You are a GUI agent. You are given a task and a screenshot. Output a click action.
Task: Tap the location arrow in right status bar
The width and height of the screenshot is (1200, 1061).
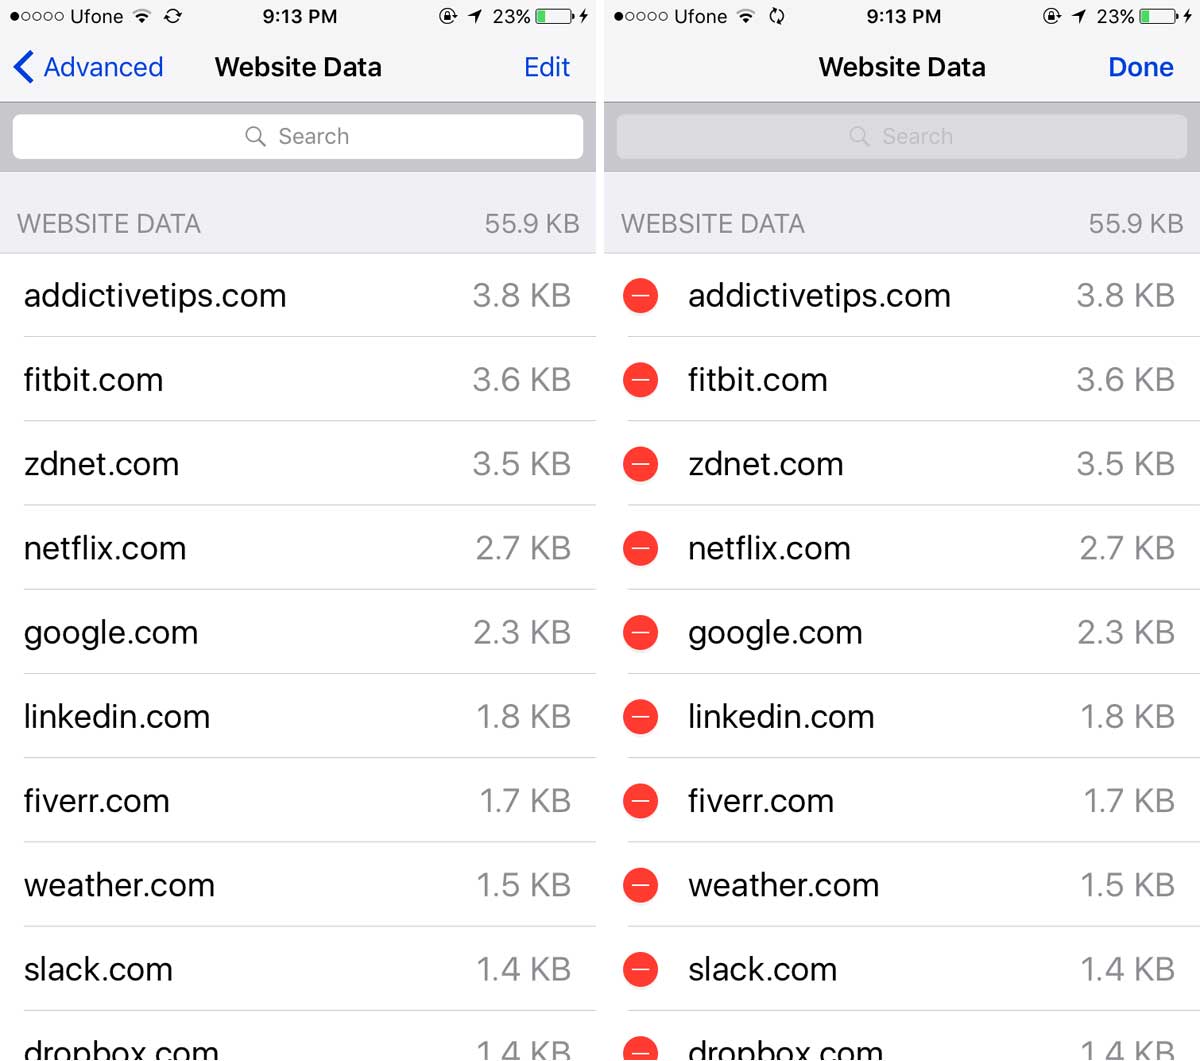(x=1079, y=16)
